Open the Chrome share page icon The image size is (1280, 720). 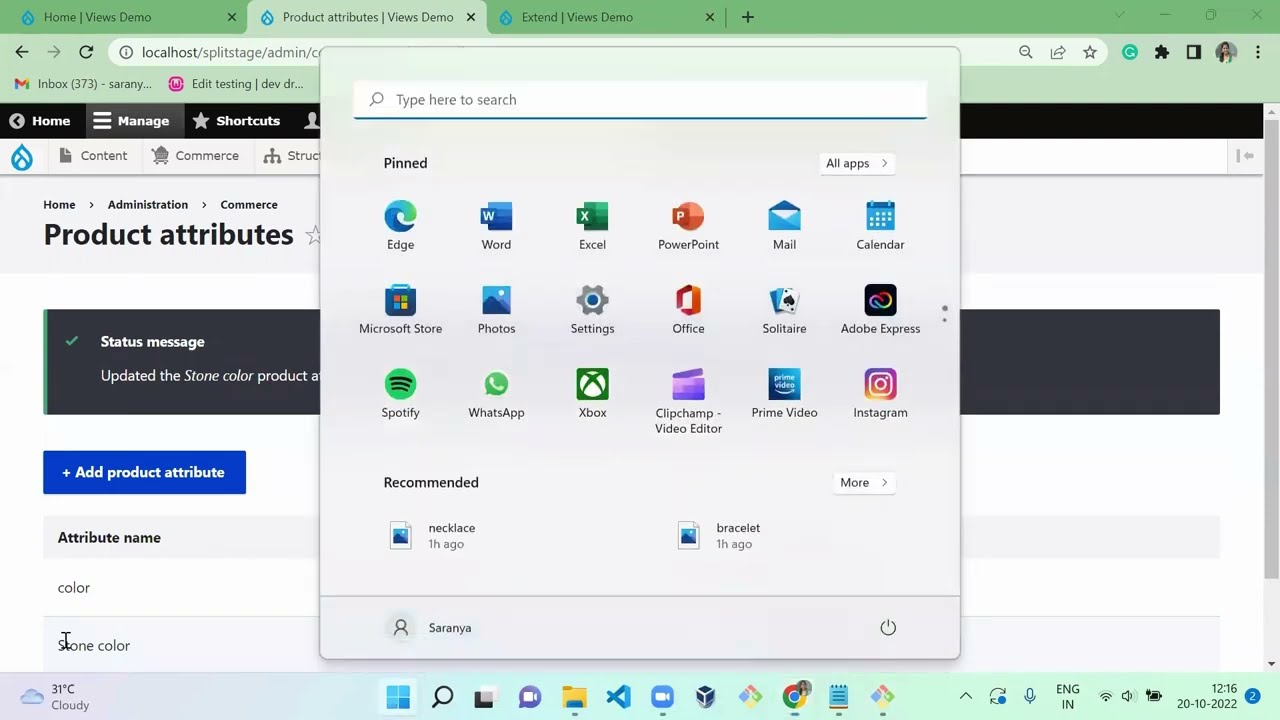click(1058, 52)
